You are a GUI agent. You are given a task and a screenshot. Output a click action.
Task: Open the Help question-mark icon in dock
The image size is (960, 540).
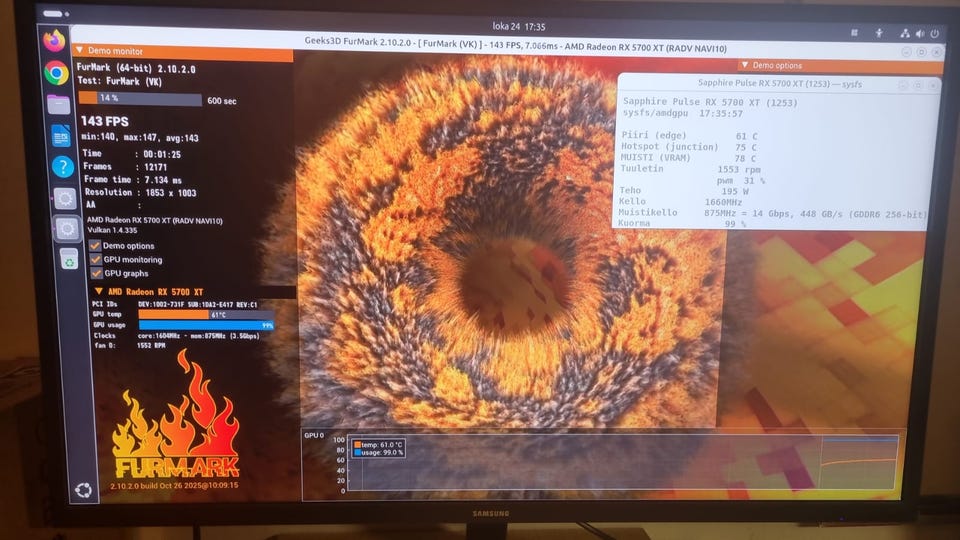click(x=62, y=167)
